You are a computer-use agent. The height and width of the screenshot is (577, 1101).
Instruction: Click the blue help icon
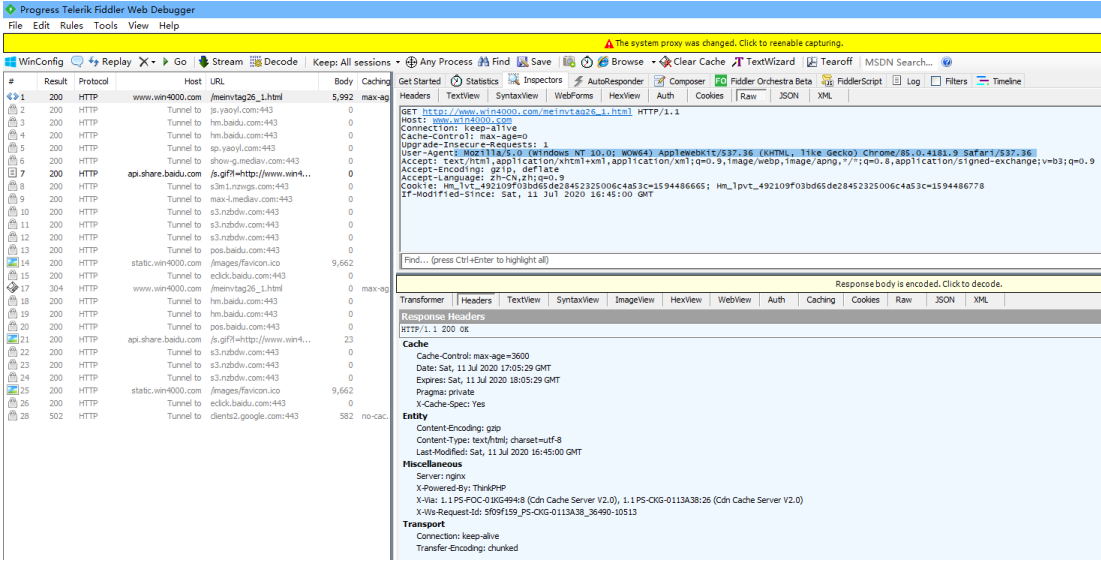(947, 62)
